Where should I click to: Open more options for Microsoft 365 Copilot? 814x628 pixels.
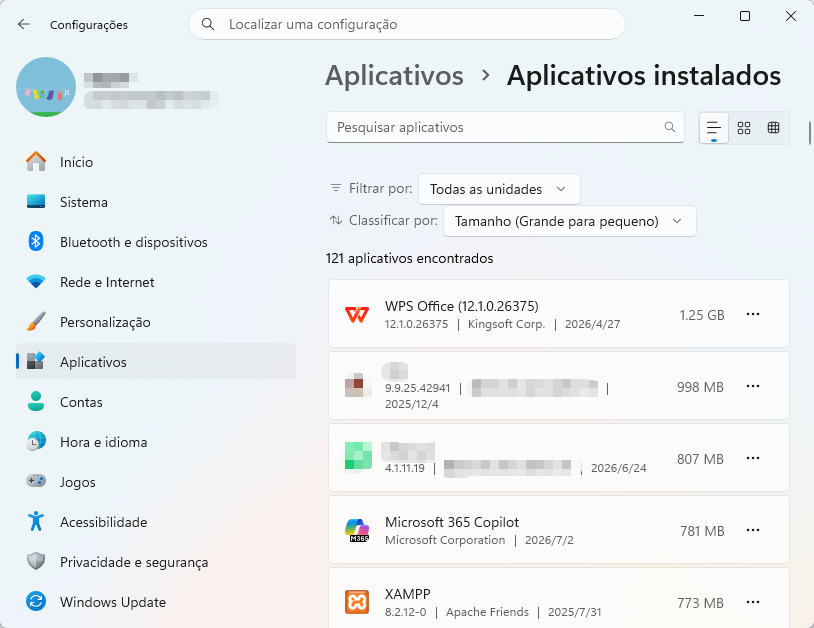(x=753, y=530)
